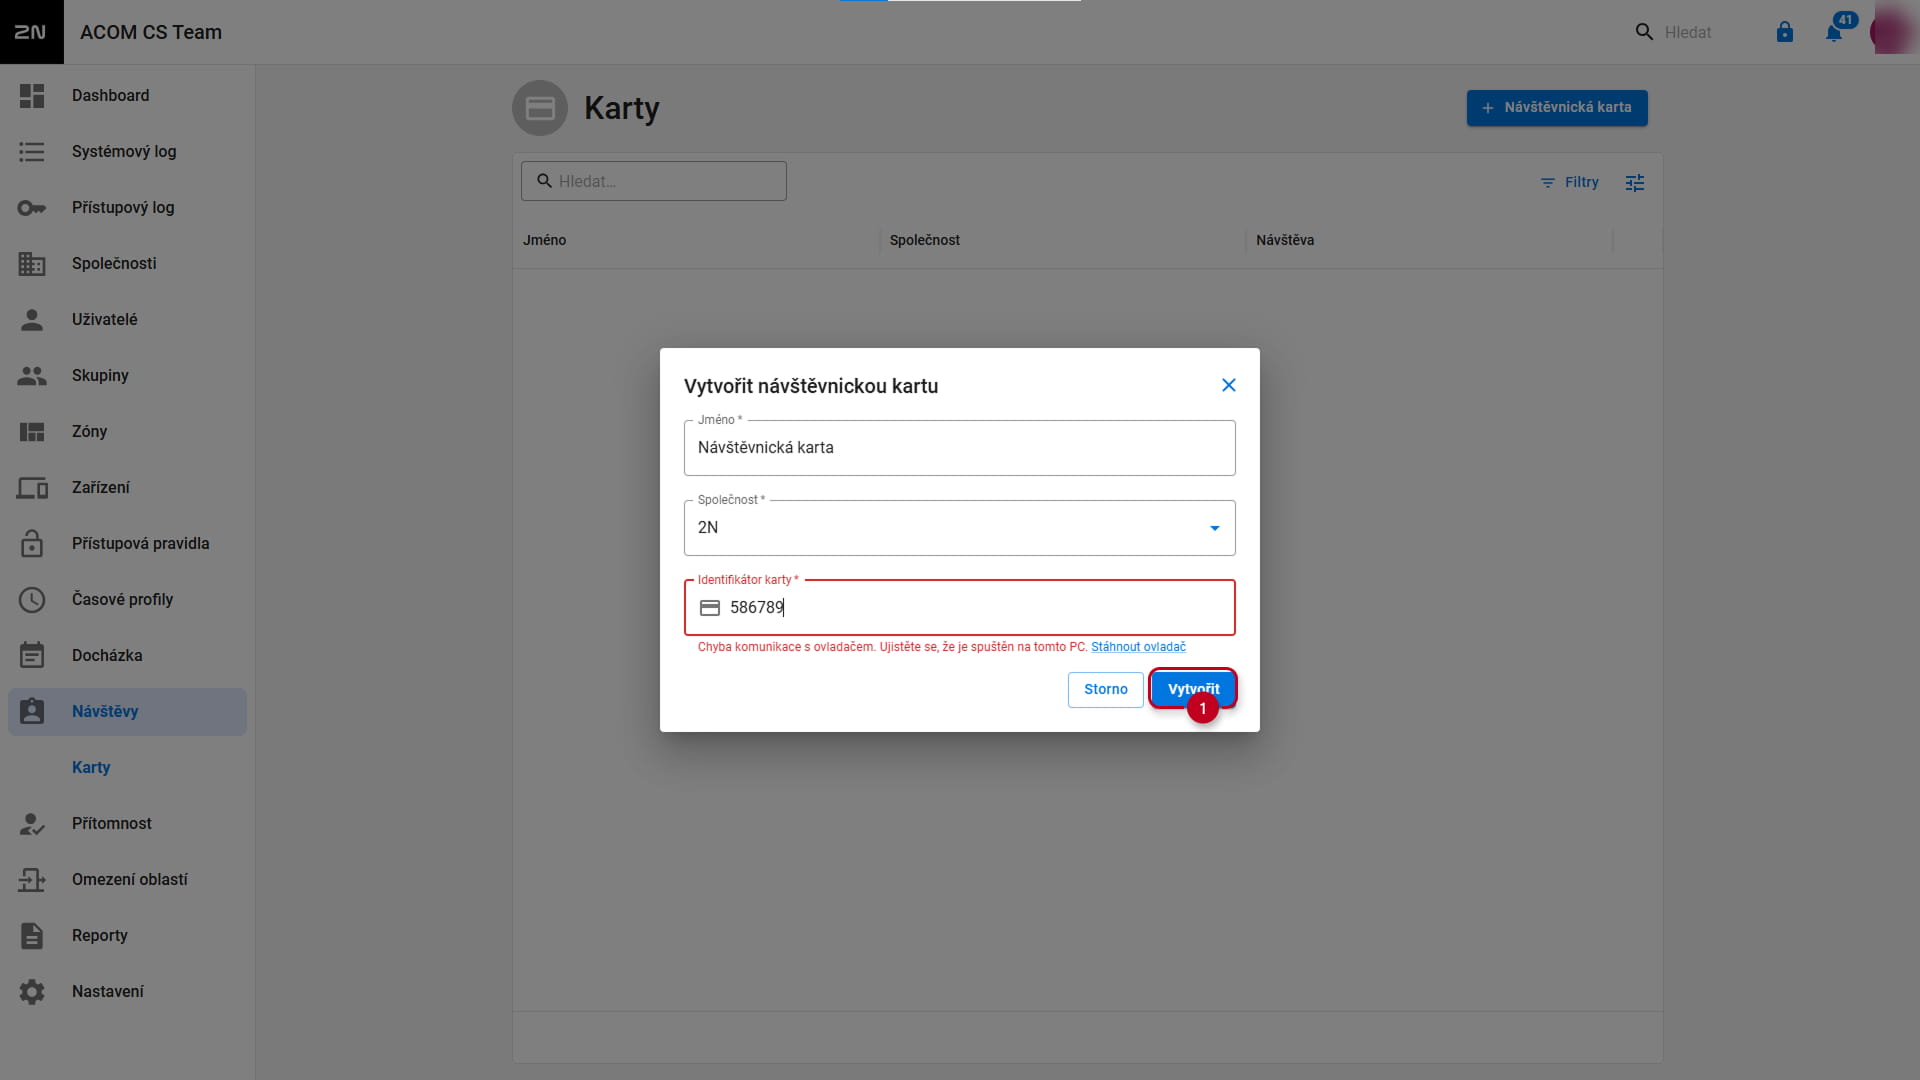Sort by Společnost column header
Screen dimensions: 1920x1080
pyautogui.click(x=925, y=240)
